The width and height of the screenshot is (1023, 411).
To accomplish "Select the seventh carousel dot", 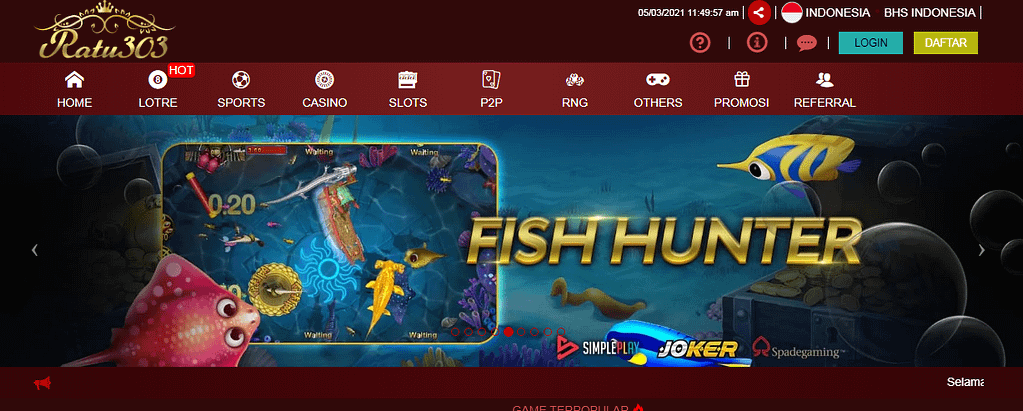I will (534, 331).
